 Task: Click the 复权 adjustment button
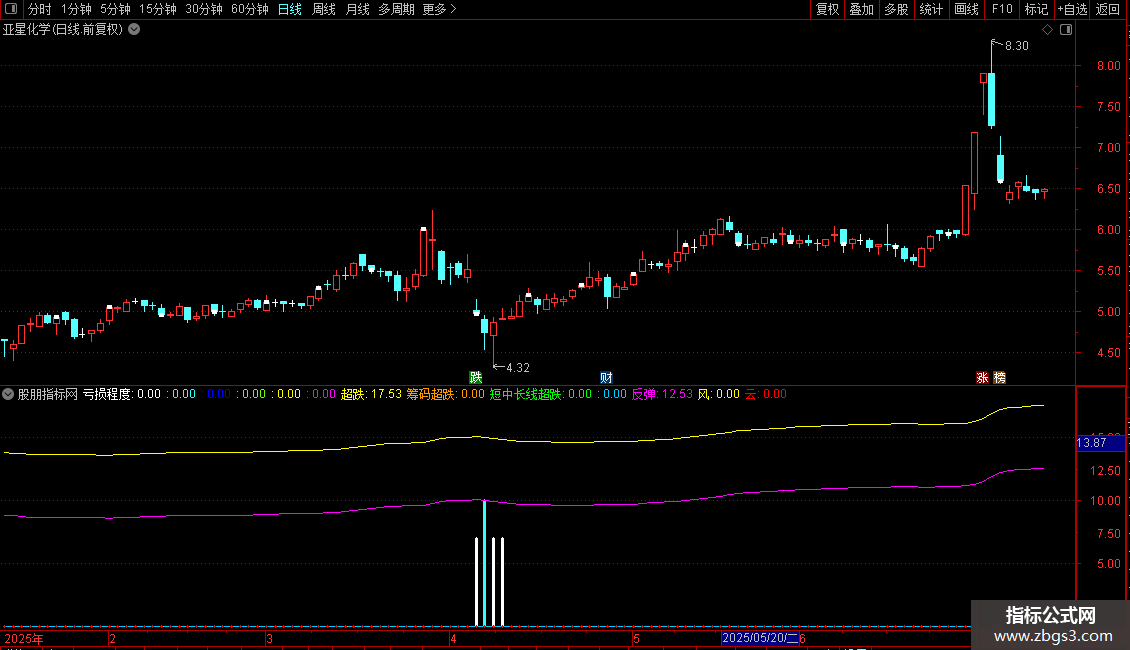827,9
